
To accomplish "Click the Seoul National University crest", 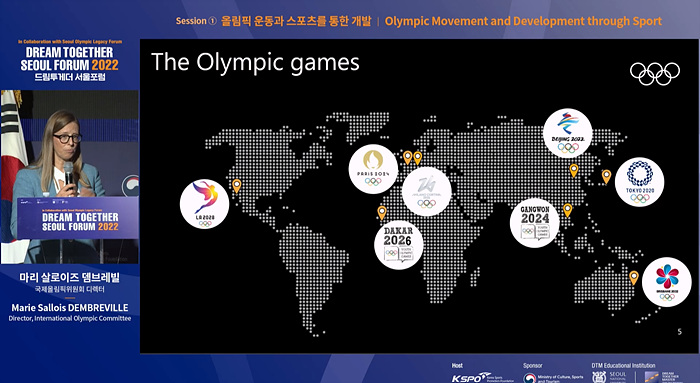I will [x=599, y=377].
